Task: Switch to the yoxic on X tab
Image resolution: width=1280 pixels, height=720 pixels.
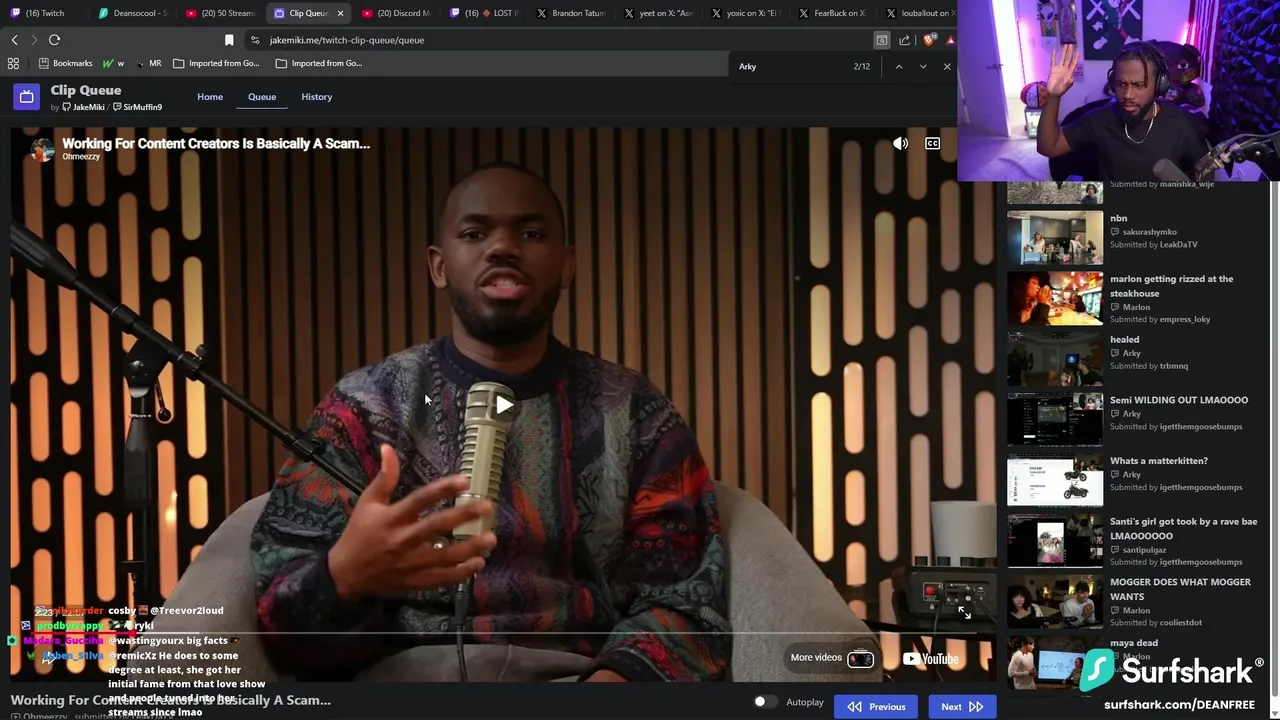Action: tap(747, 13)
